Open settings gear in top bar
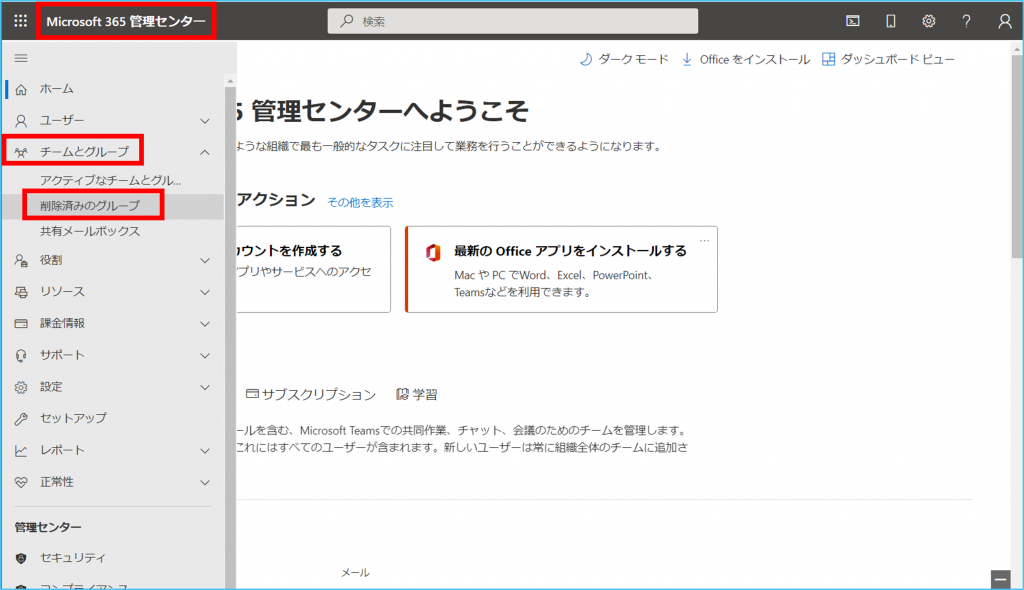Viewport: 1024px width, 590px height. [929, 21]
